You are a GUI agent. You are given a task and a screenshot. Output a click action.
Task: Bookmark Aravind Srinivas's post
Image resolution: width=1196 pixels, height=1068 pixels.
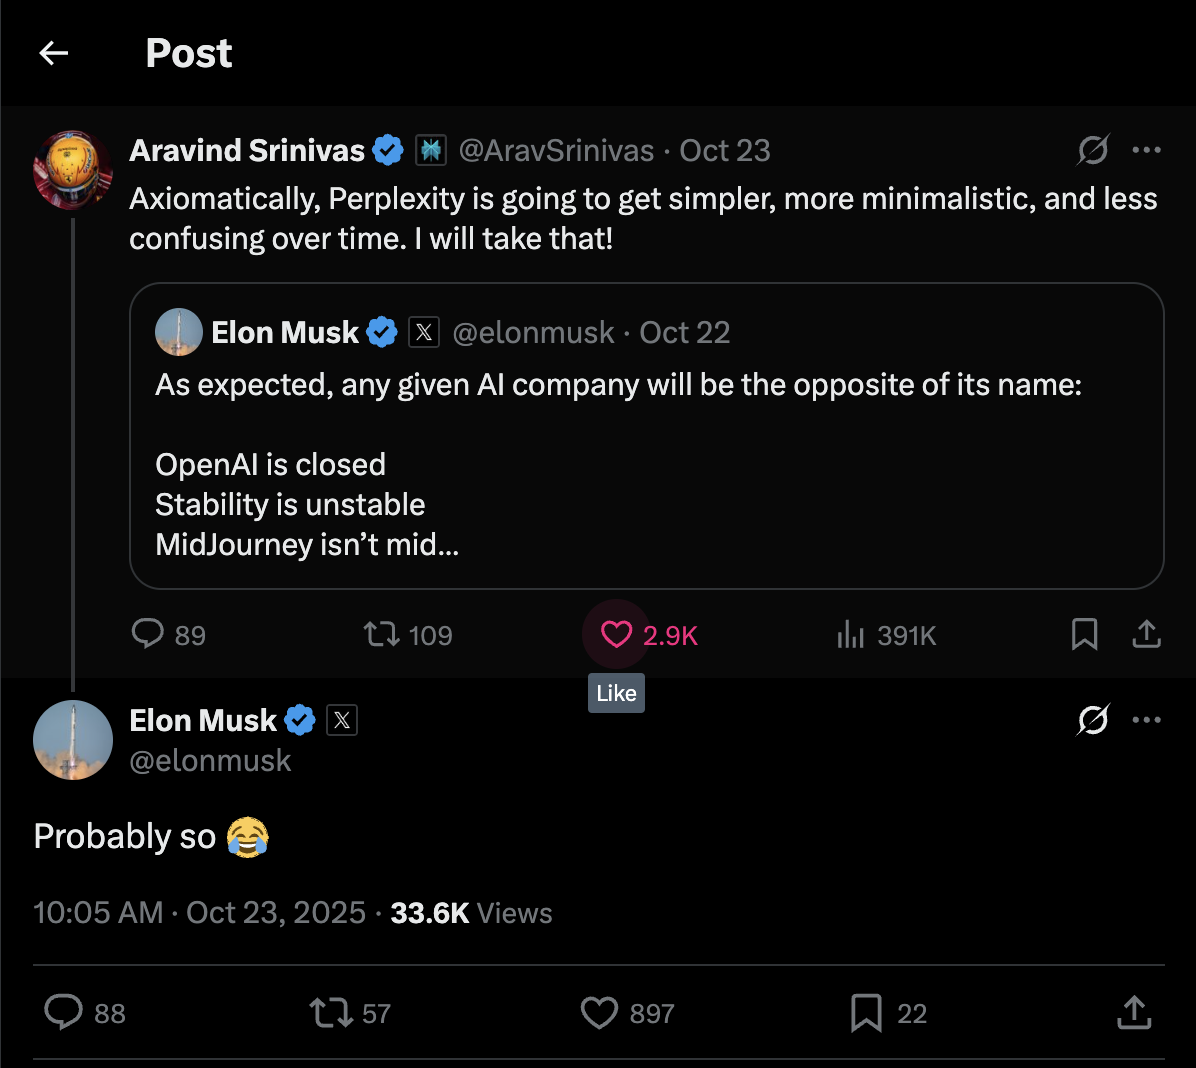(x=1084, y=634)
